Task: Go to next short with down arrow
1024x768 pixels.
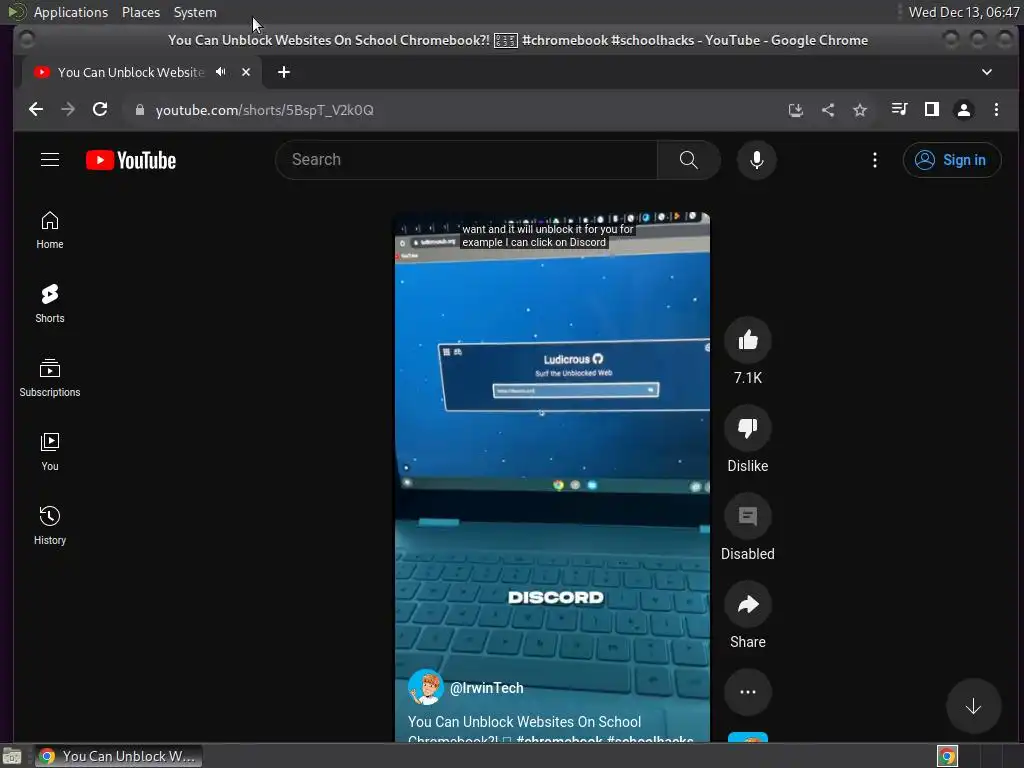Action: pyautogui.click(x=973, y=706)
